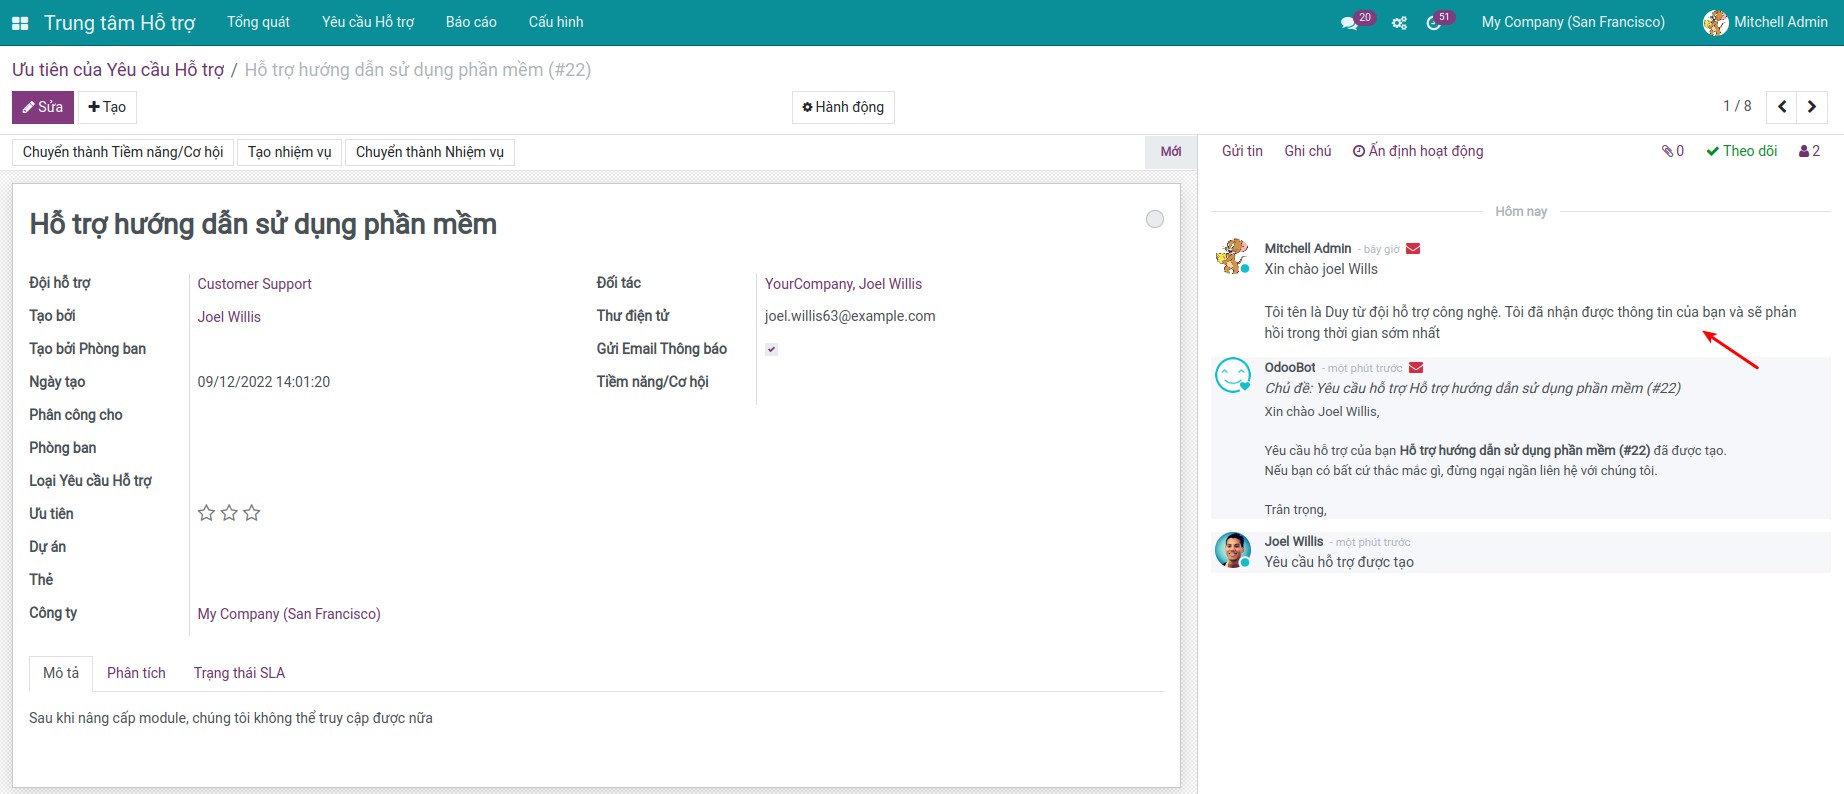
Task: Open the Customer Support team link
Action: pyautogui.click(x=254, y=284)
